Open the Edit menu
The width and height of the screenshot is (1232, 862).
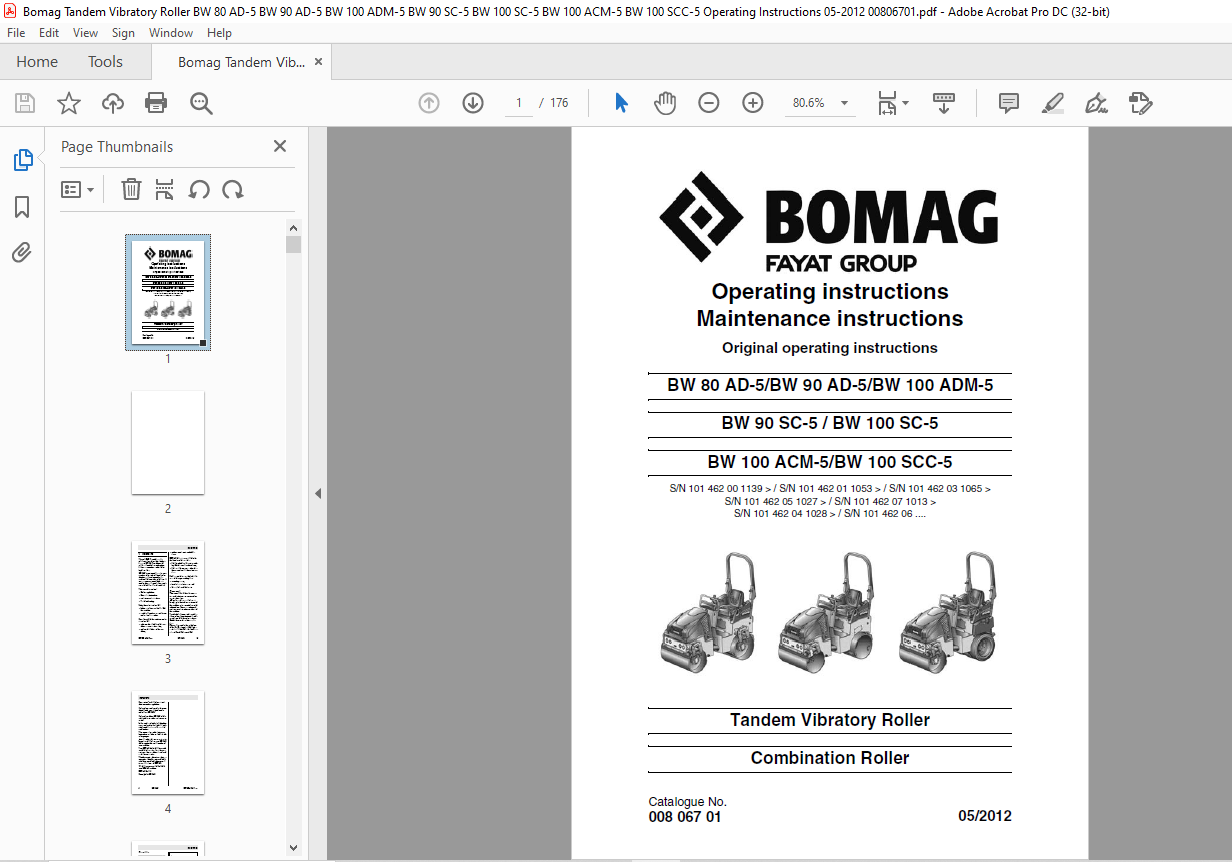(49, 33)
